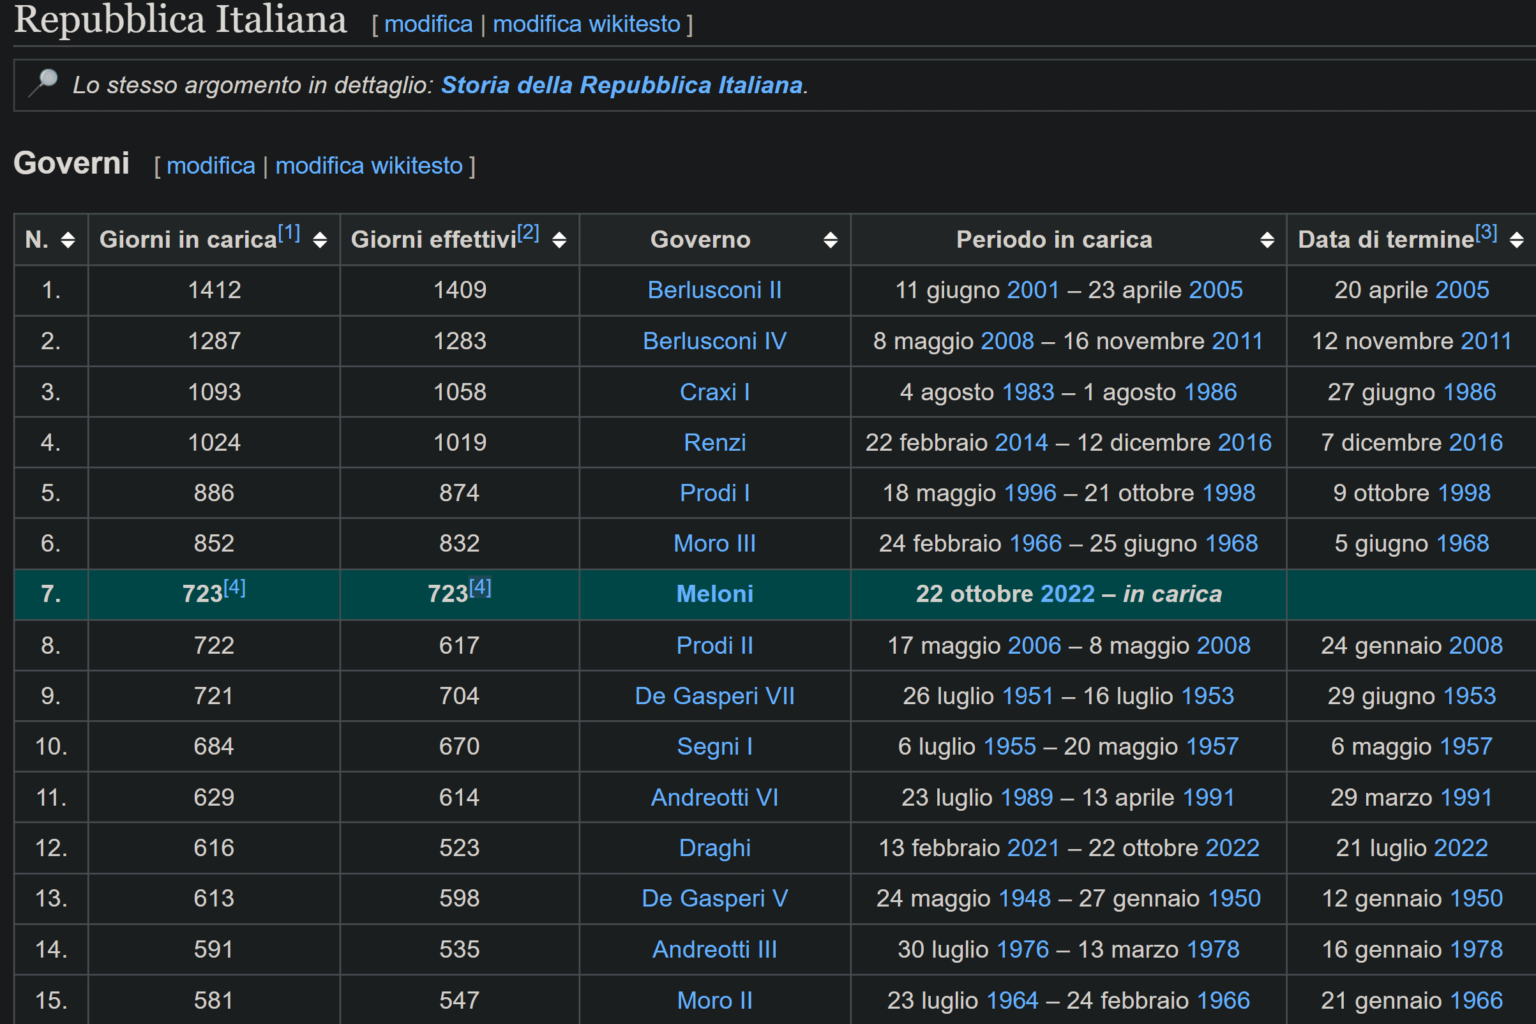Screen dimensions: 1536x1024
Task: Click the magnifier icon beside 'Lo stesso argomento'
Action: pos(43,83)
